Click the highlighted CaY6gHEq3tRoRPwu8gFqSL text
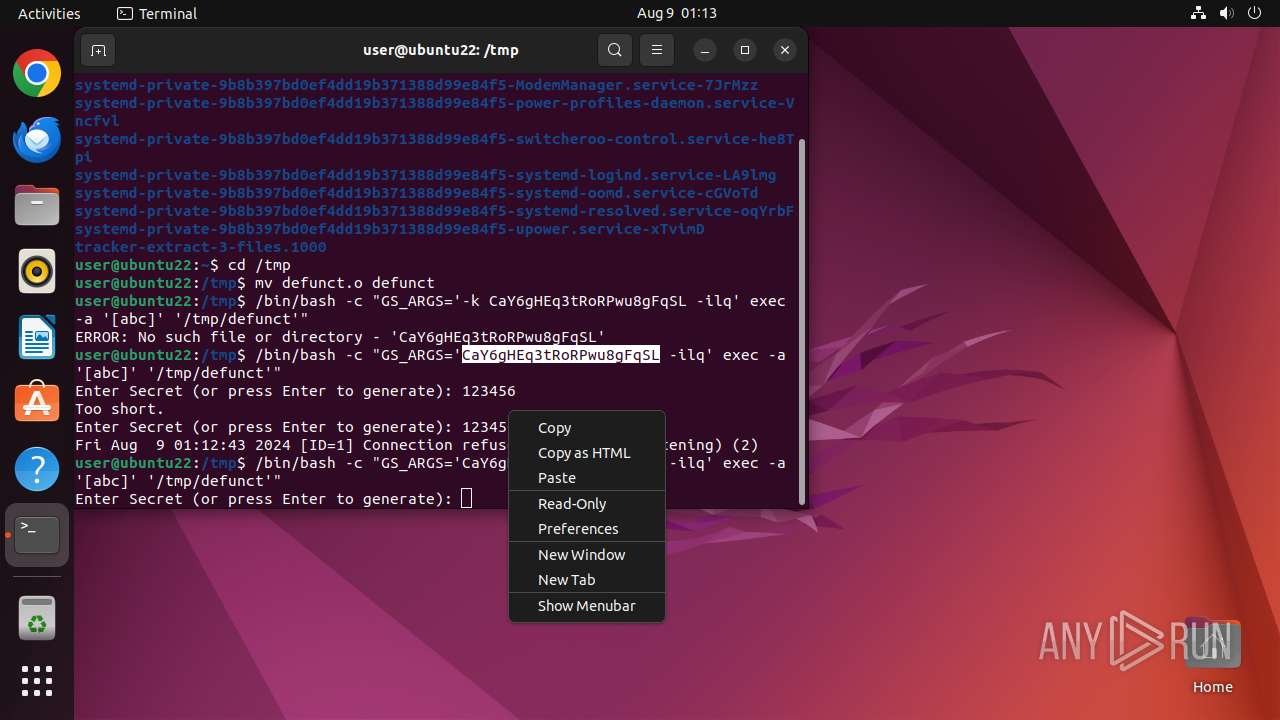1280x720 pixels. coord(560,355)
